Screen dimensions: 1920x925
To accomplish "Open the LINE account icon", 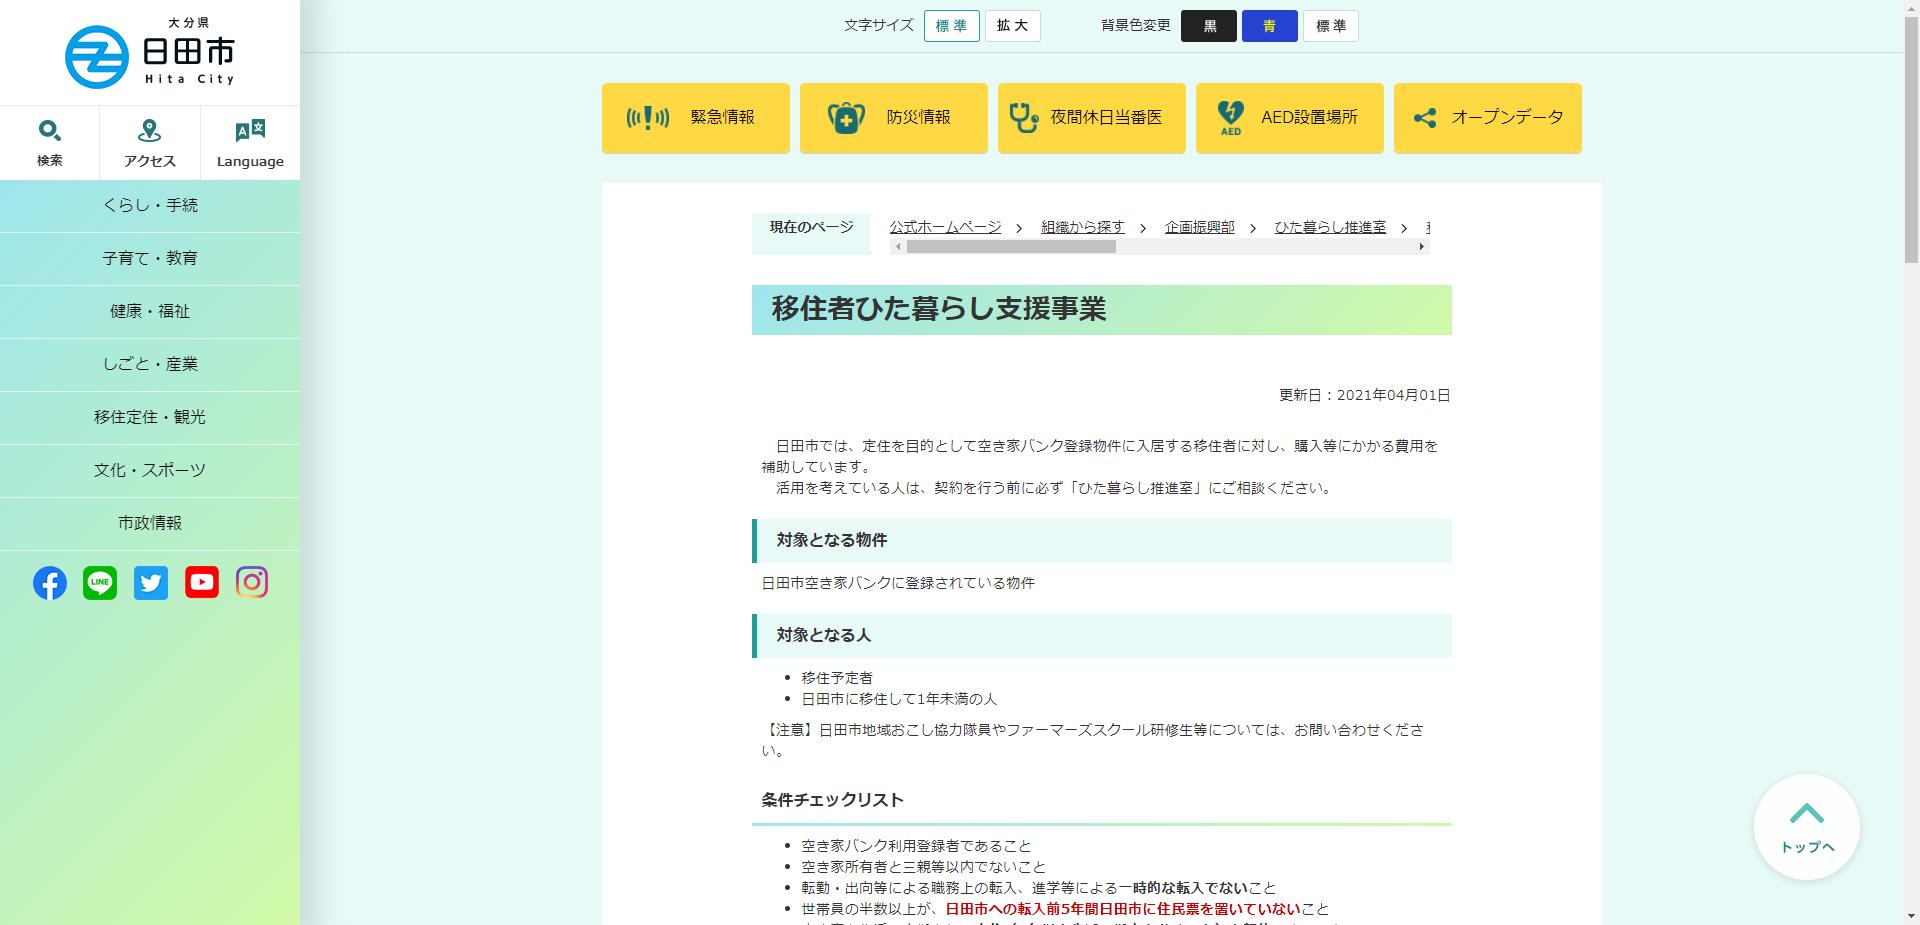I will (x=100, y=582).
